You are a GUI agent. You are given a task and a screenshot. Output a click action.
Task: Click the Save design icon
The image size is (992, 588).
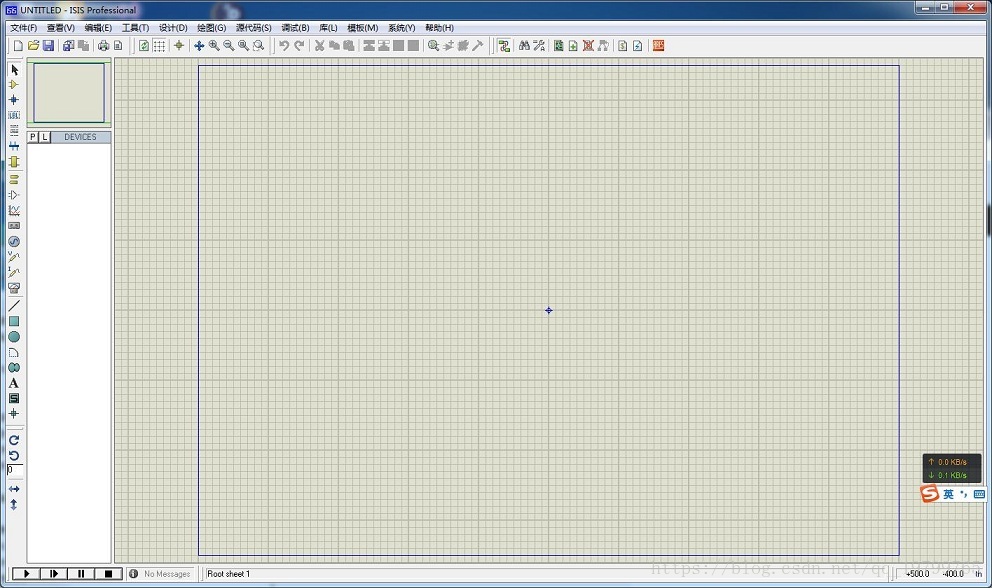tap(48, 46)
